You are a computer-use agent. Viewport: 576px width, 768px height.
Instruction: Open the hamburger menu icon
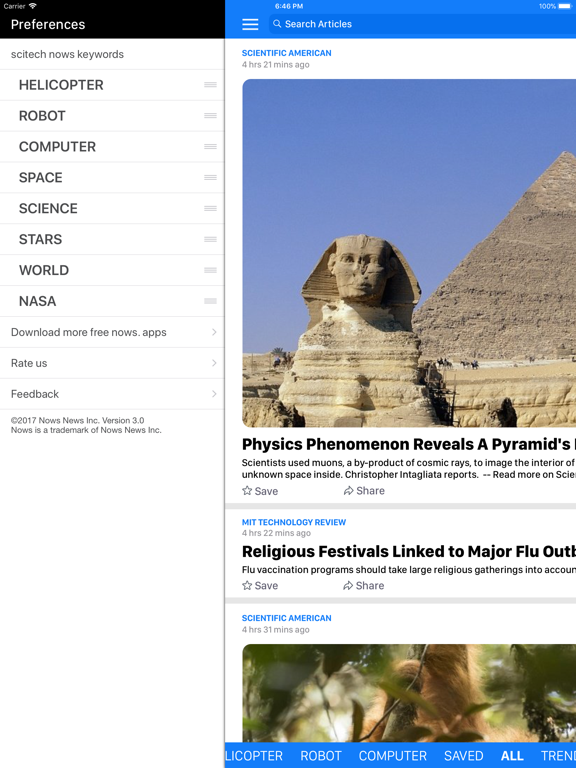[250, 24]
